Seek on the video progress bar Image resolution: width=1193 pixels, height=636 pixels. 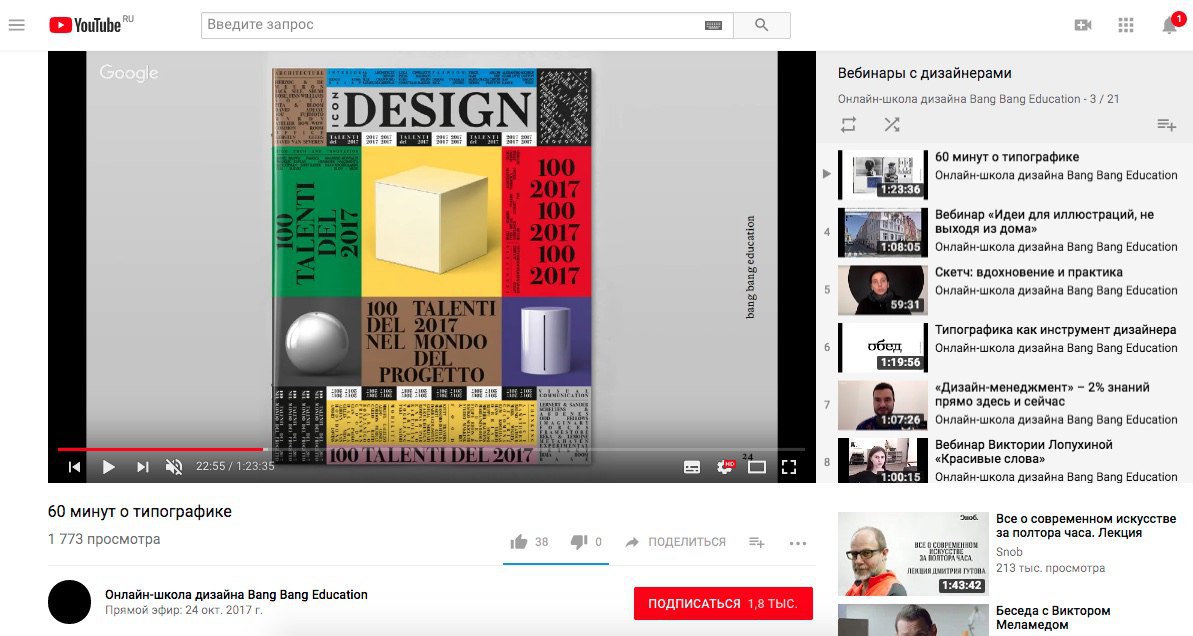(431, 450)
